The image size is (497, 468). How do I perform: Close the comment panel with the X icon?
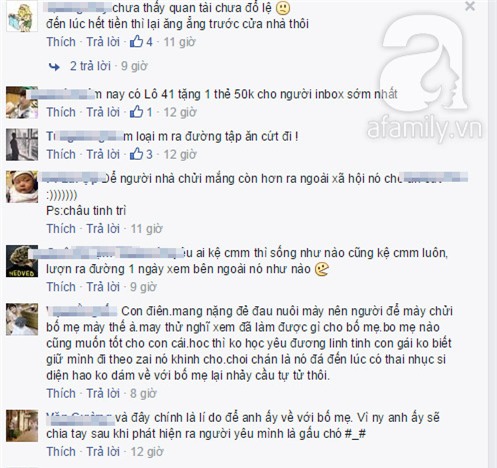[470, 6]
